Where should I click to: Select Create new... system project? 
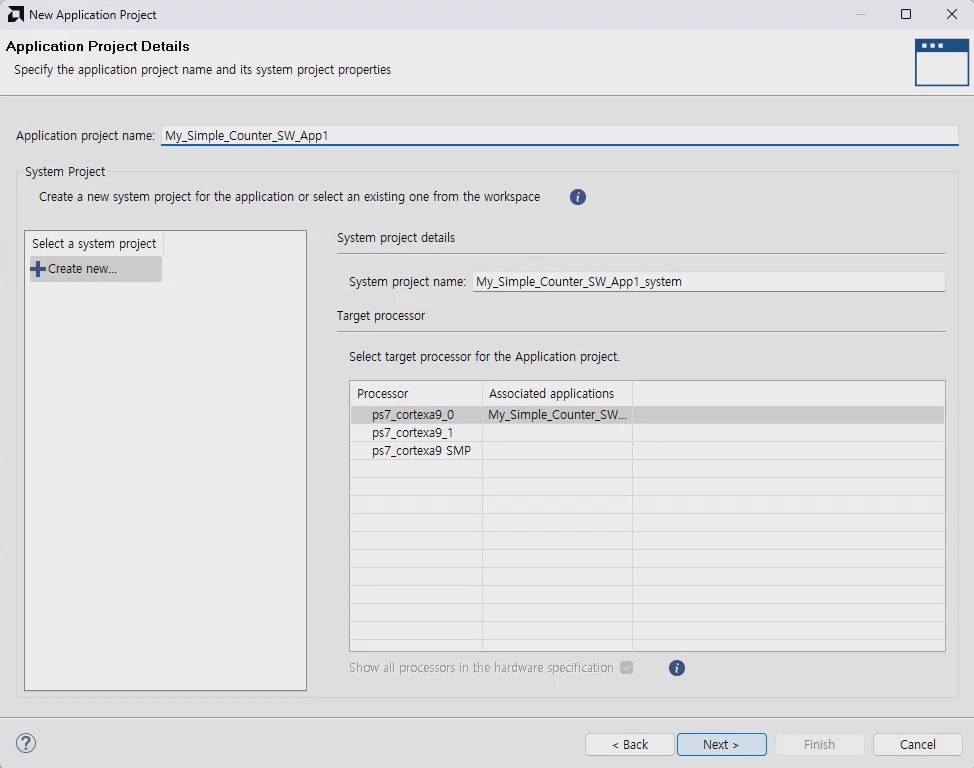pos(96,269)
